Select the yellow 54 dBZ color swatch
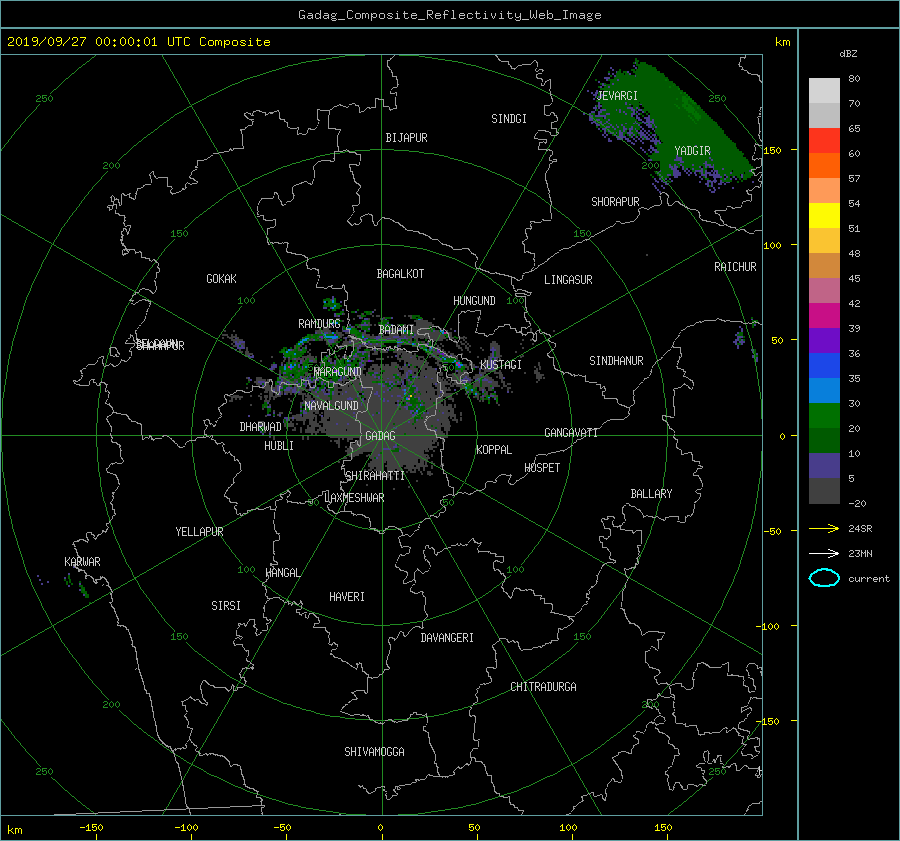Viewport: 900px width, 841px height. coord(824,215)
